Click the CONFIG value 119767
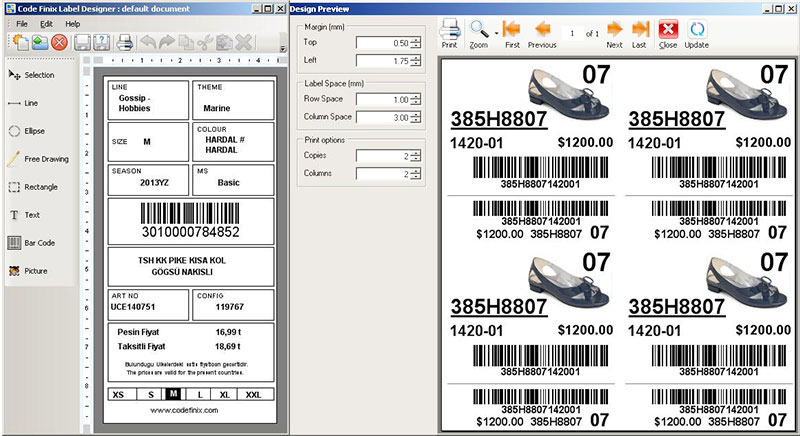This screenshot has height=436, width=800. pos(230,307)
